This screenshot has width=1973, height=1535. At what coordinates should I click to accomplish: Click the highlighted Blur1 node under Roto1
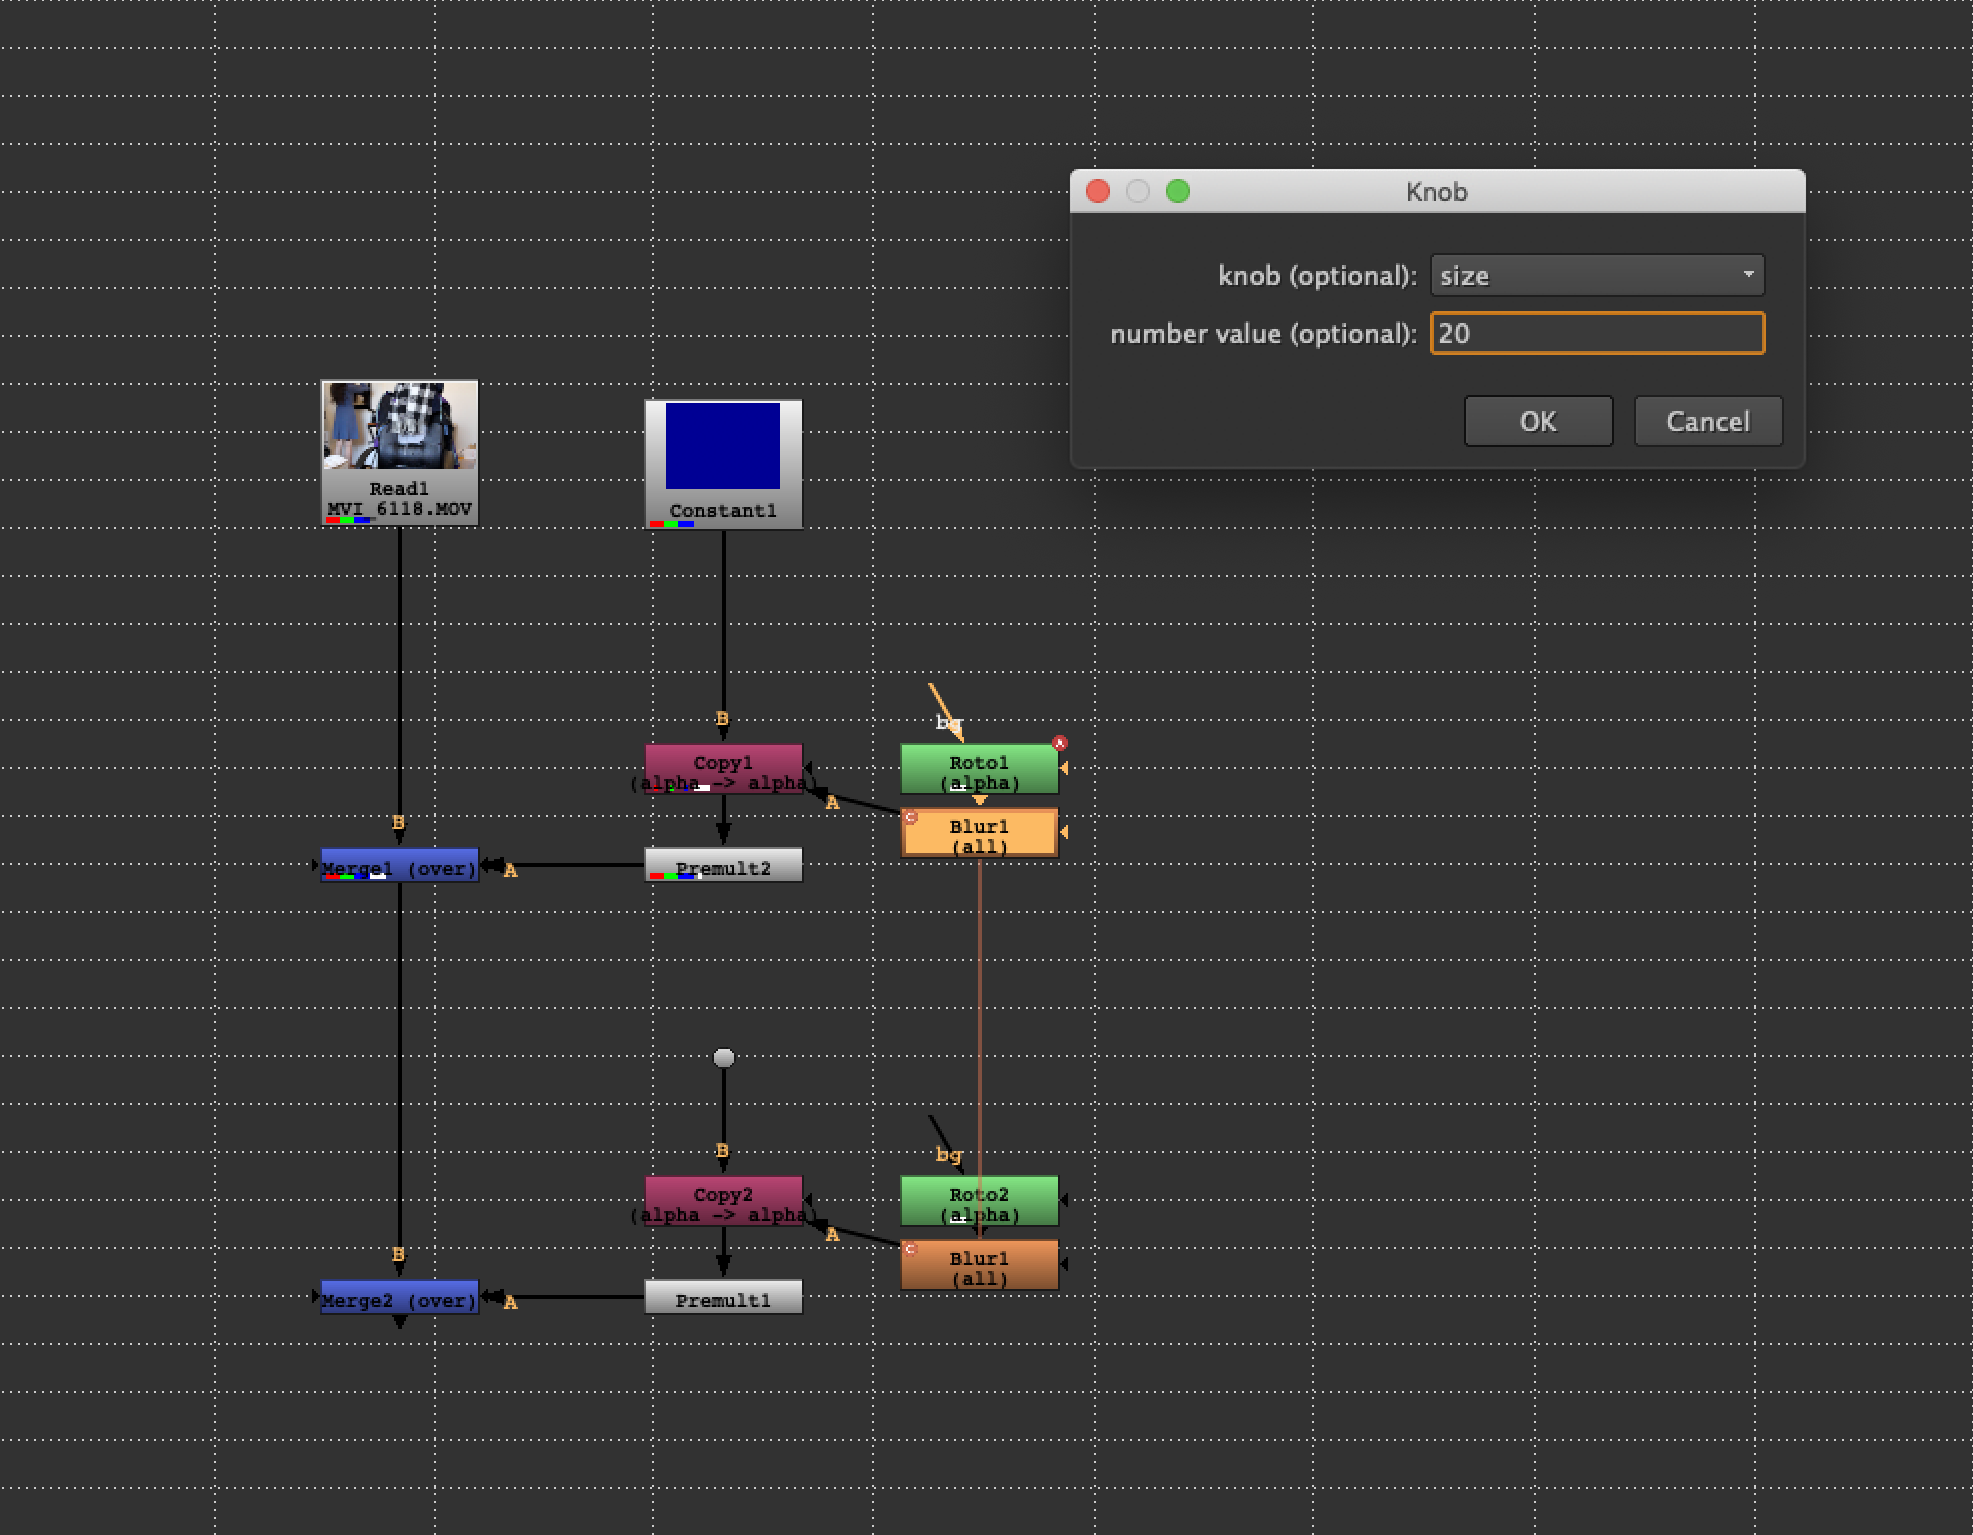(978, 833)
